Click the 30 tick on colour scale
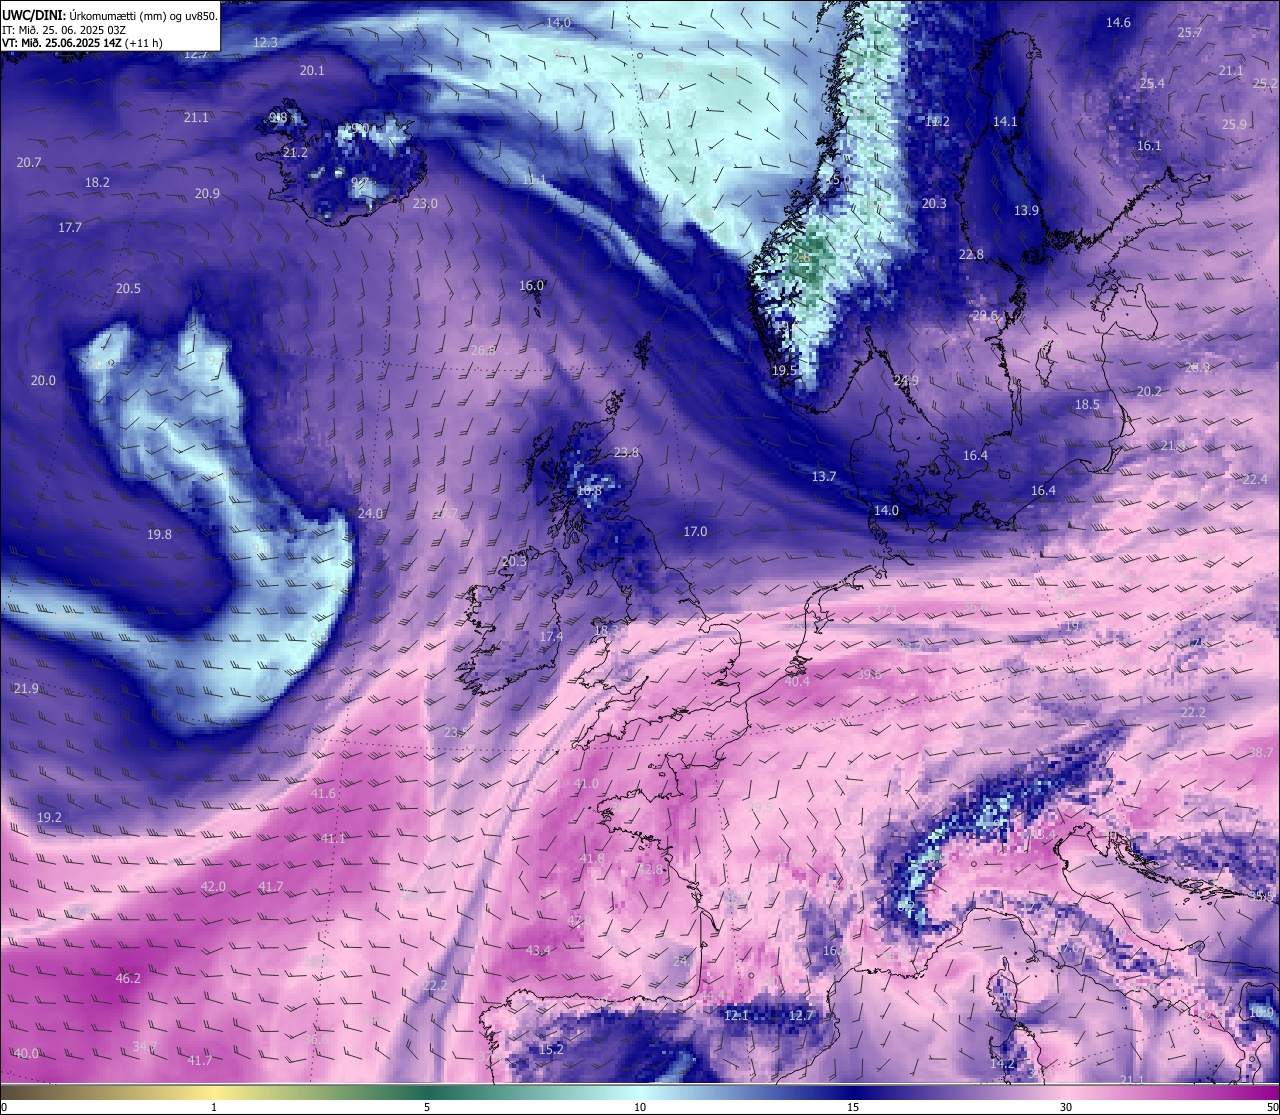 coord(1066,1107)
